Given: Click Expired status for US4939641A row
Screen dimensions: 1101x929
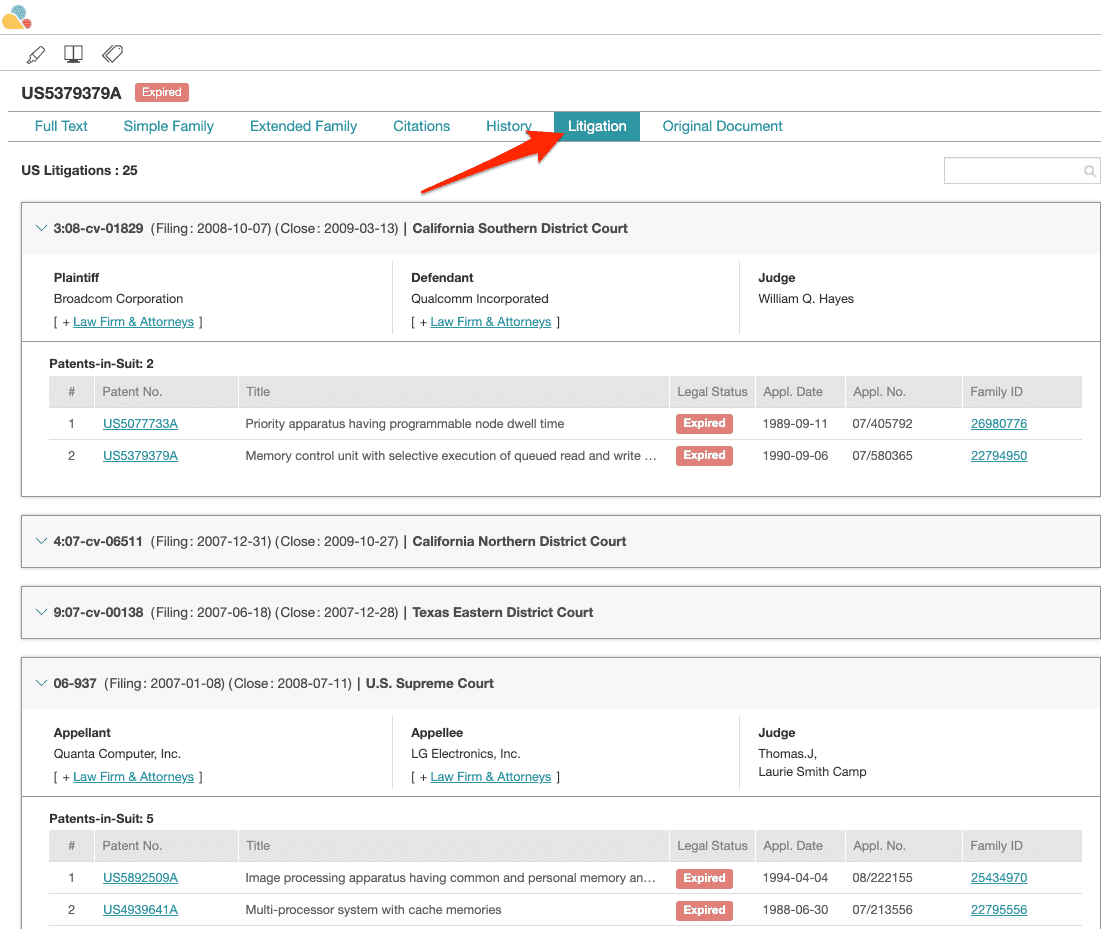Looking at the screenshot, I should 704,910.
